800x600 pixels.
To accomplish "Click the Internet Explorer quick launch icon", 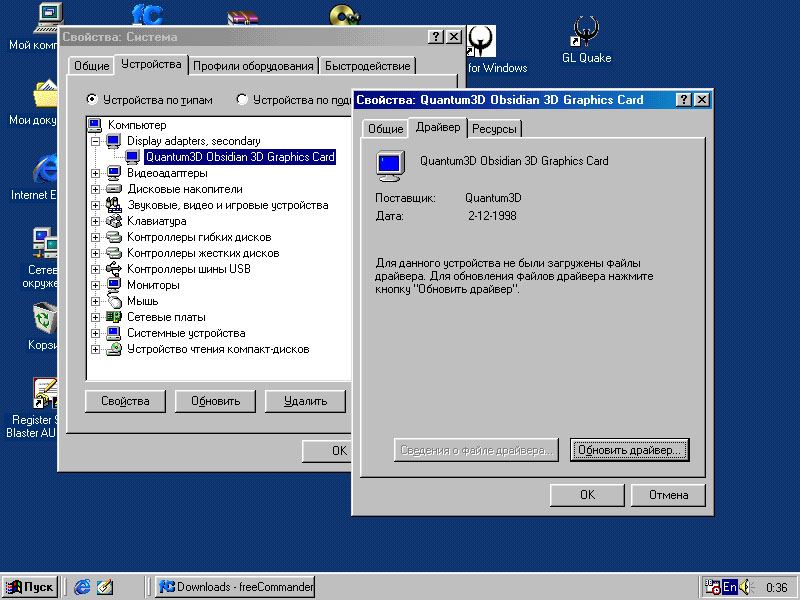I will (x=82, y=587).
